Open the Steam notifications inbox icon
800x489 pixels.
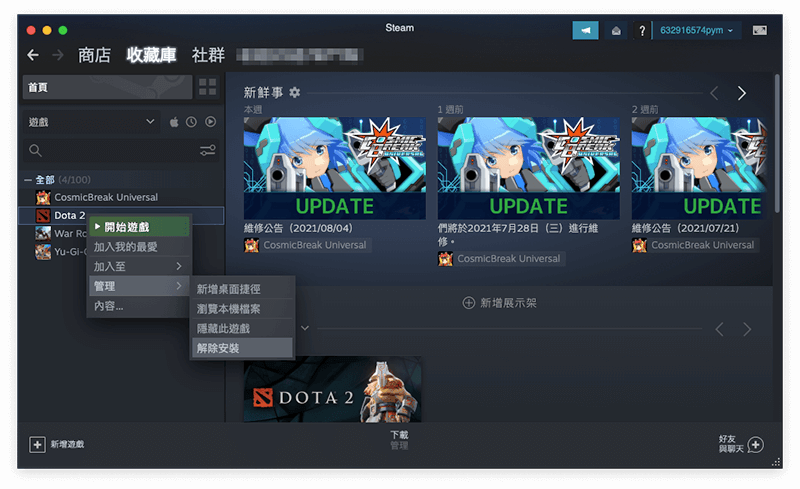click(x=616, y=31)
